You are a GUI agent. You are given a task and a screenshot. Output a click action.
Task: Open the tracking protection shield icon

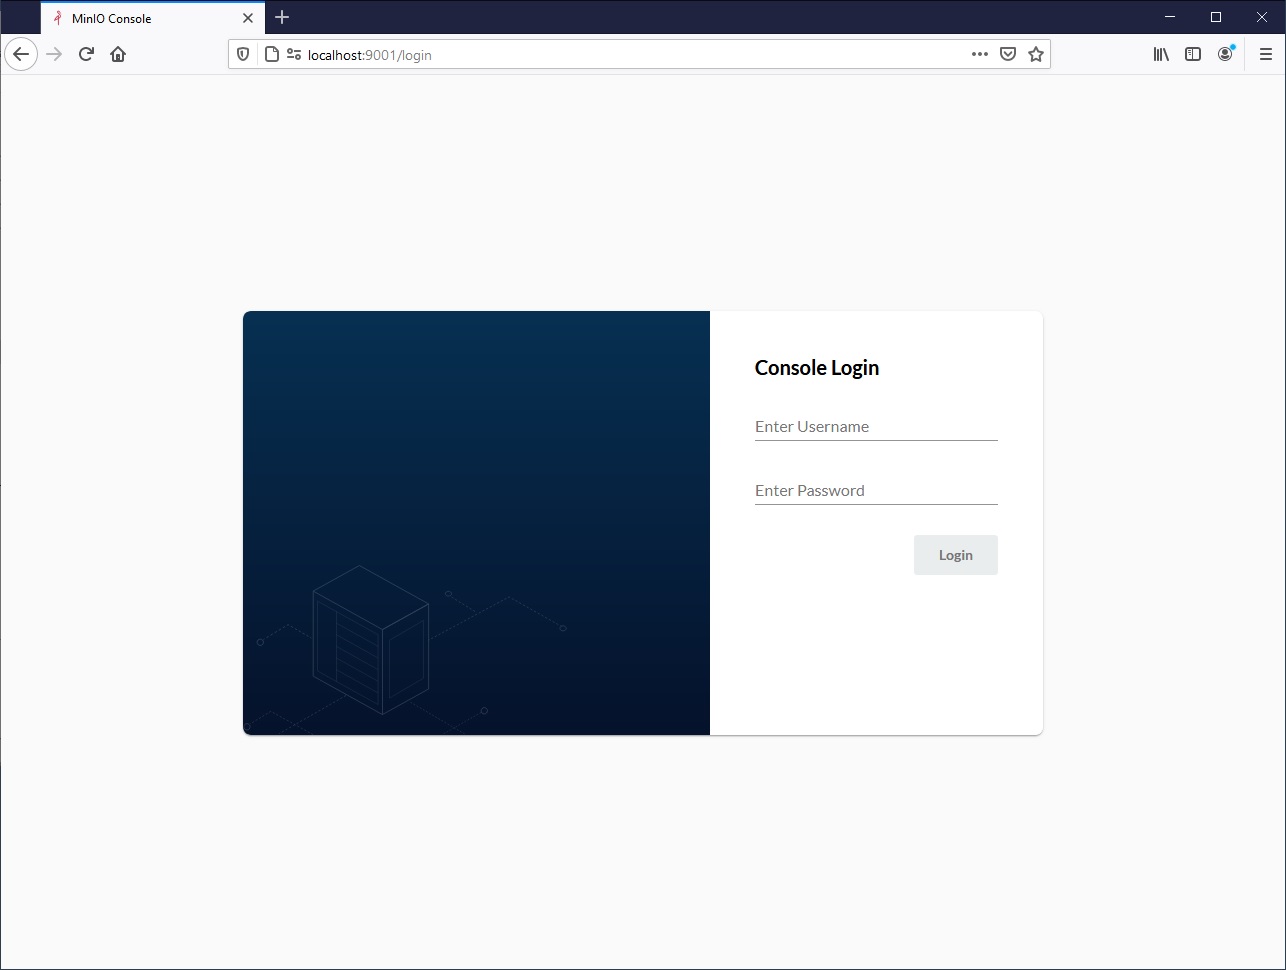pyautogui.click(x=243, y=54)
